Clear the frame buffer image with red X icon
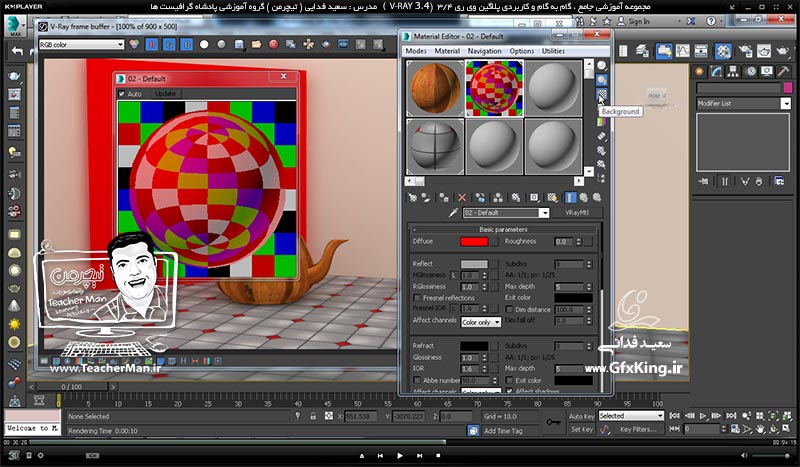Image resolution: width=800 pixels, height=467 pixels. coord(273,45)
